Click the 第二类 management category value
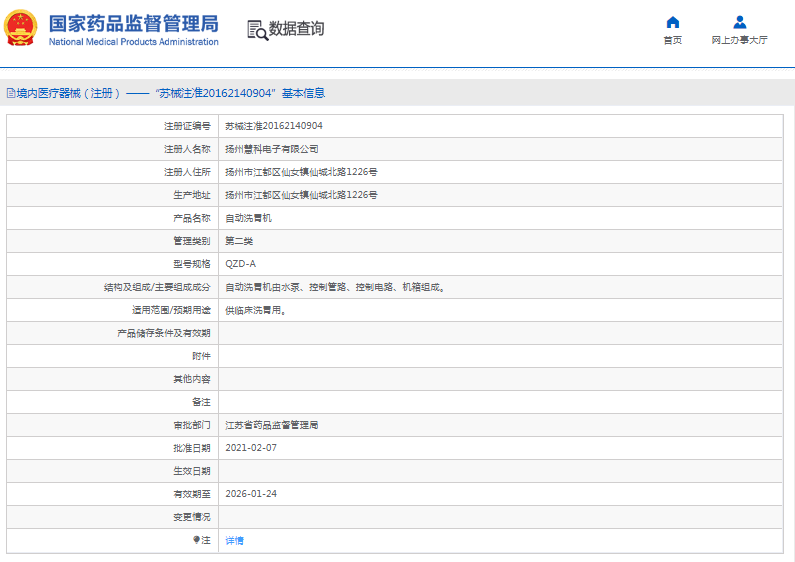The width and height of the screenshot is (795, 562). coord(239,241)
